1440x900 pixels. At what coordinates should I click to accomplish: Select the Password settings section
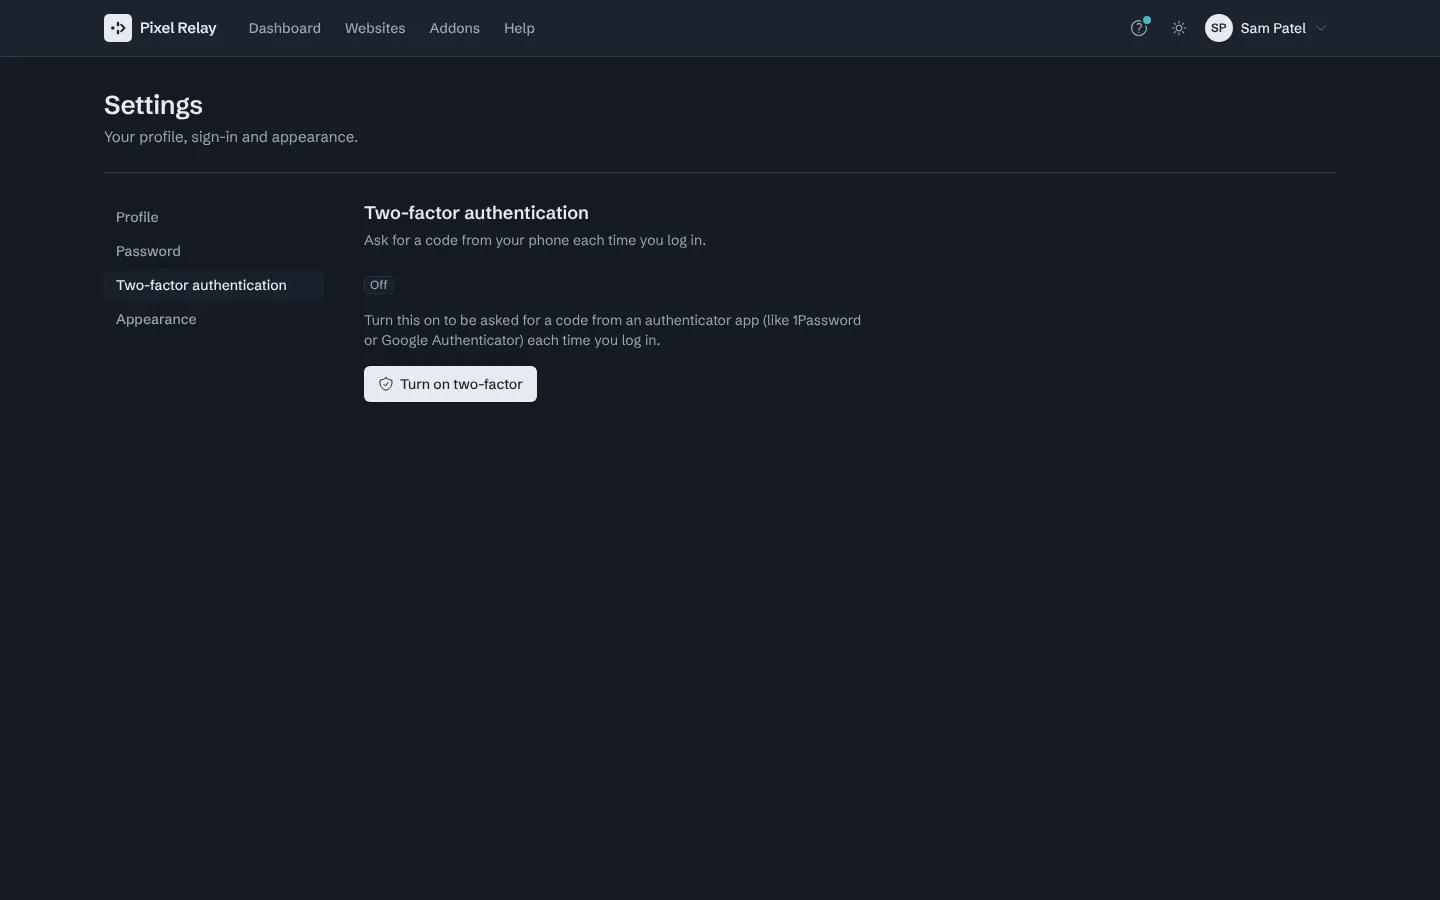[x=214, y=251]
